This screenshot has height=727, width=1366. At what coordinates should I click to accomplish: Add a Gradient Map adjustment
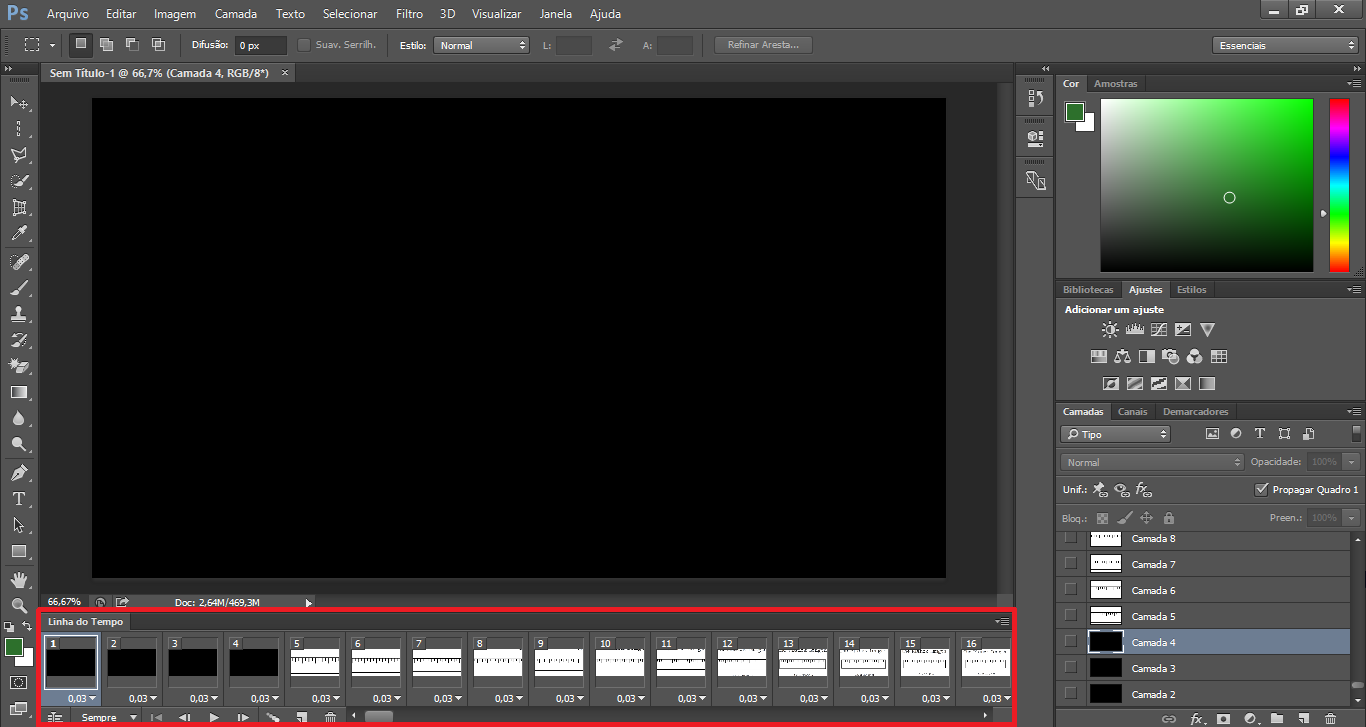tap(1207, 383)
